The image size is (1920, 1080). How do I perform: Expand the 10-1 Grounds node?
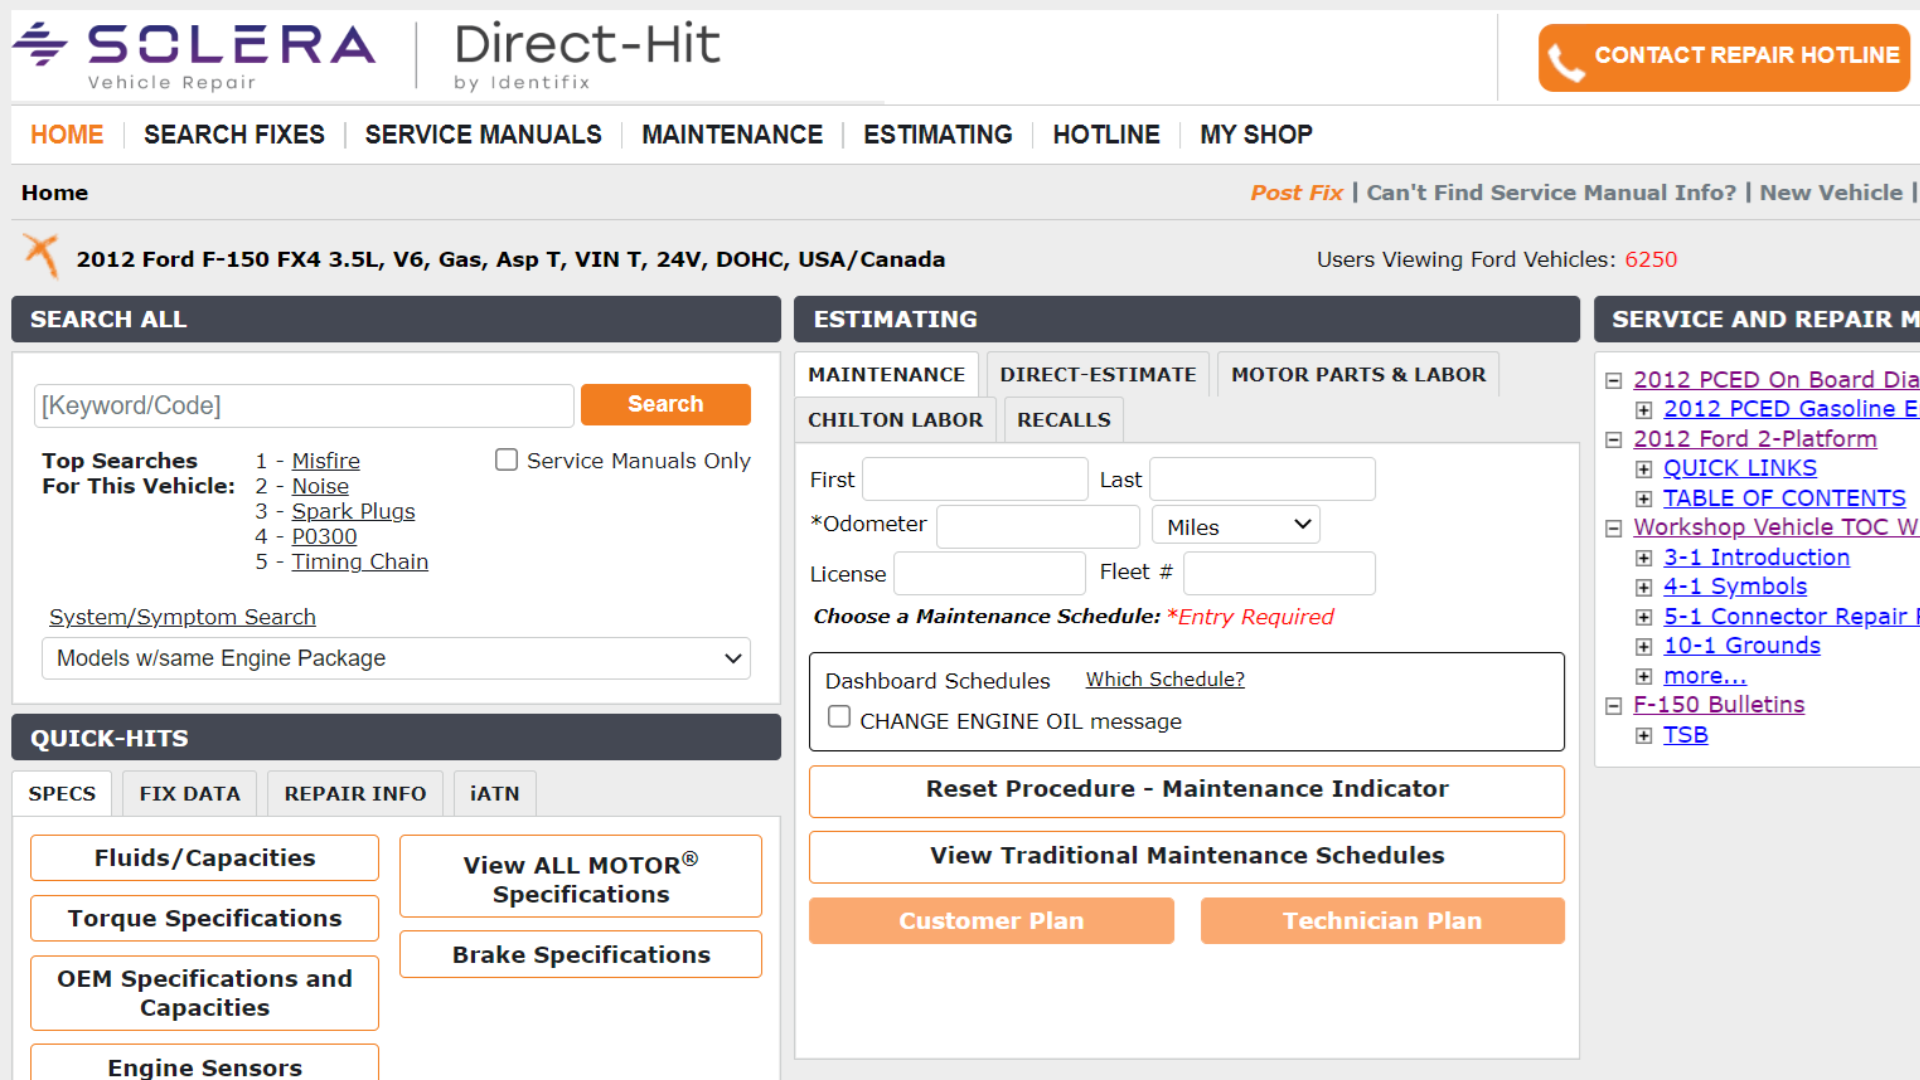click(1643, 647)
